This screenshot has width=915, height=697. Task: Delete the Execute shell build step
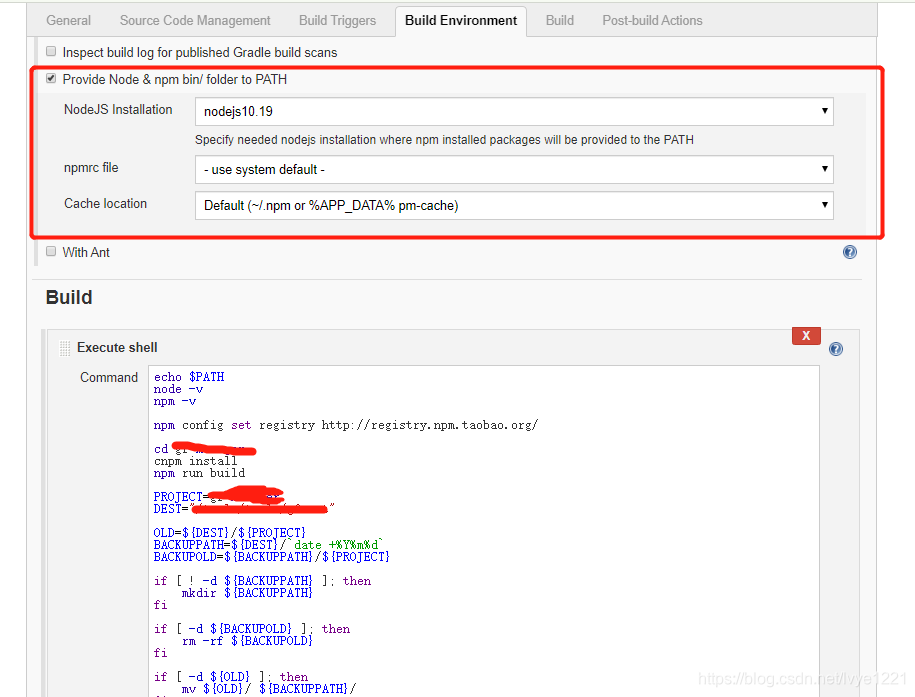[x=806, y=336]
